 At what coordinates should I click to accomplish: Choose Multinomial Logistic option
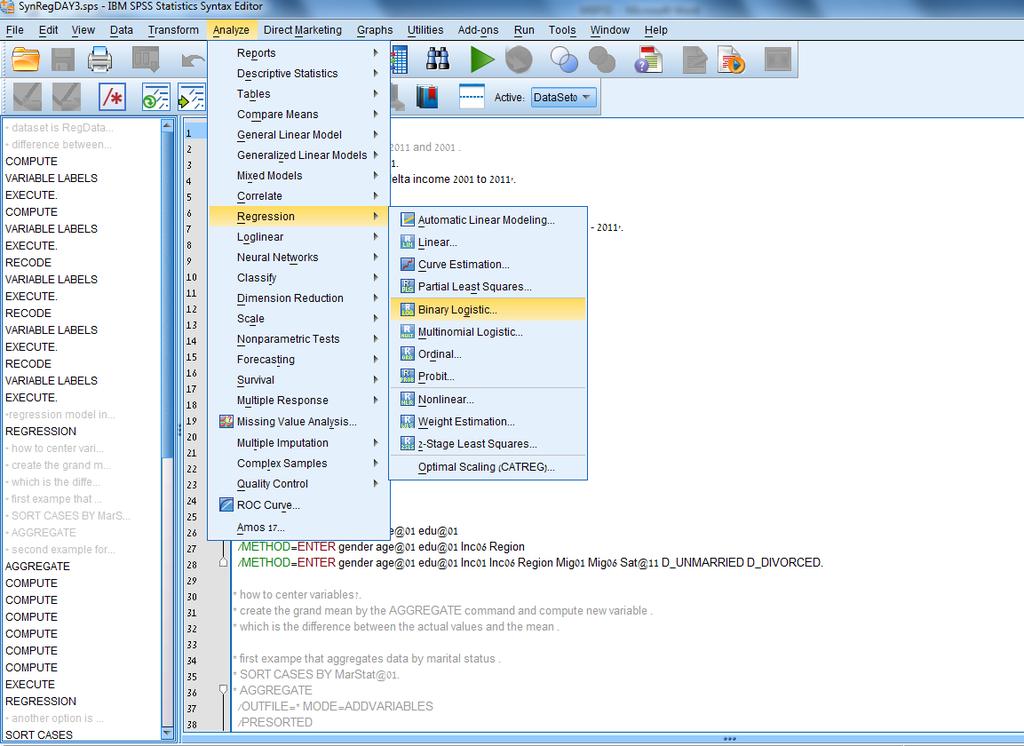(488, 332)
